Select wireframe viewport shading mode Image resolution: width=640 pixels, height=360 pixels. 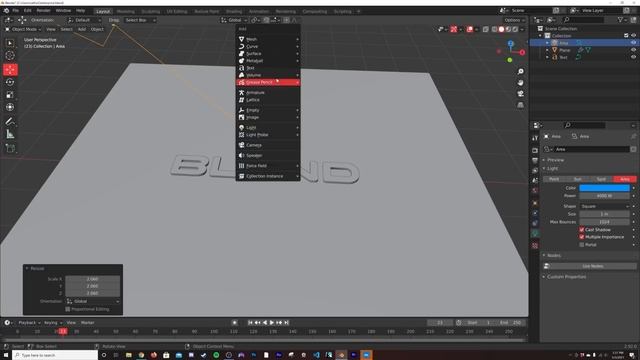tap(494, 29)
